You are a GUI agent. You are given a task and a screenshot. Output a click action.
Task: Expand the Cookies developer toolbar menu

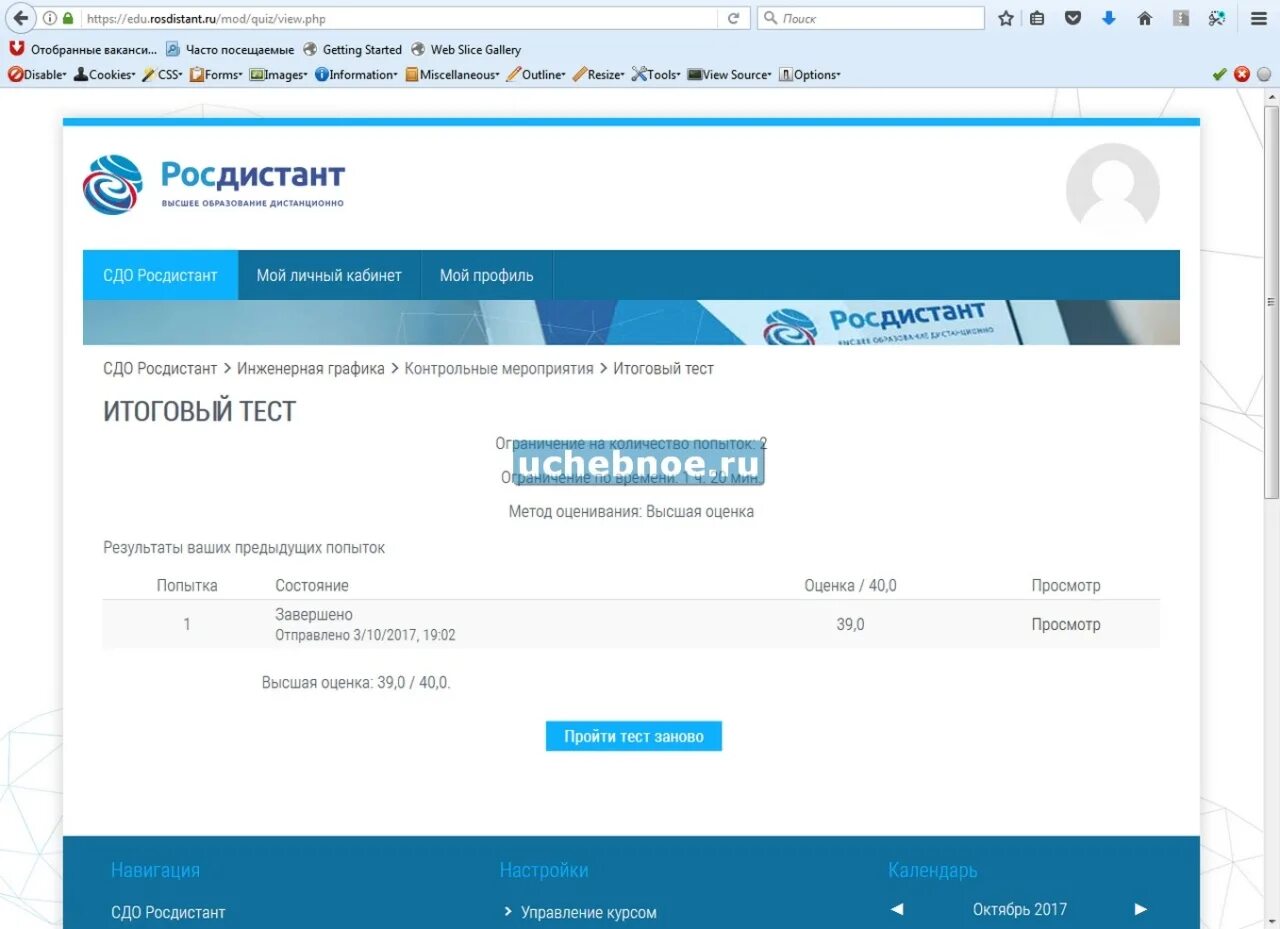[104, 74]
